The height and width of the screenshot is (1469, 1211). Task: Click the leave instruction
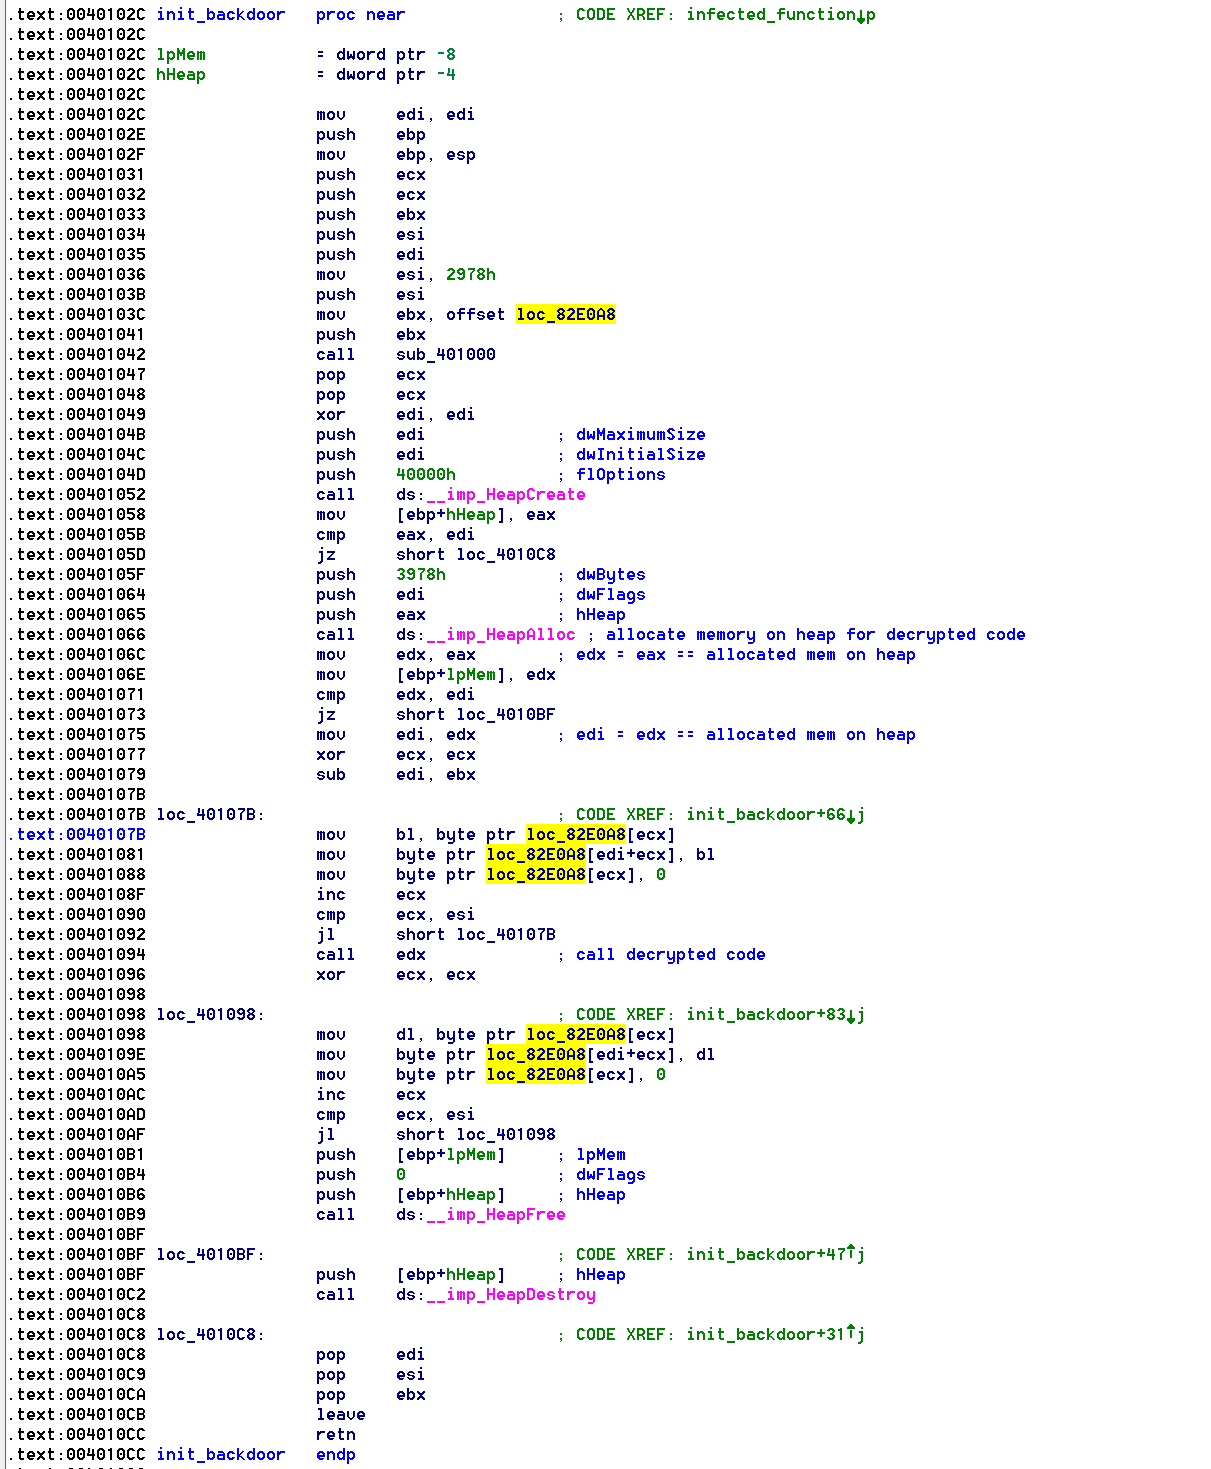click(x=340, y=1415)
